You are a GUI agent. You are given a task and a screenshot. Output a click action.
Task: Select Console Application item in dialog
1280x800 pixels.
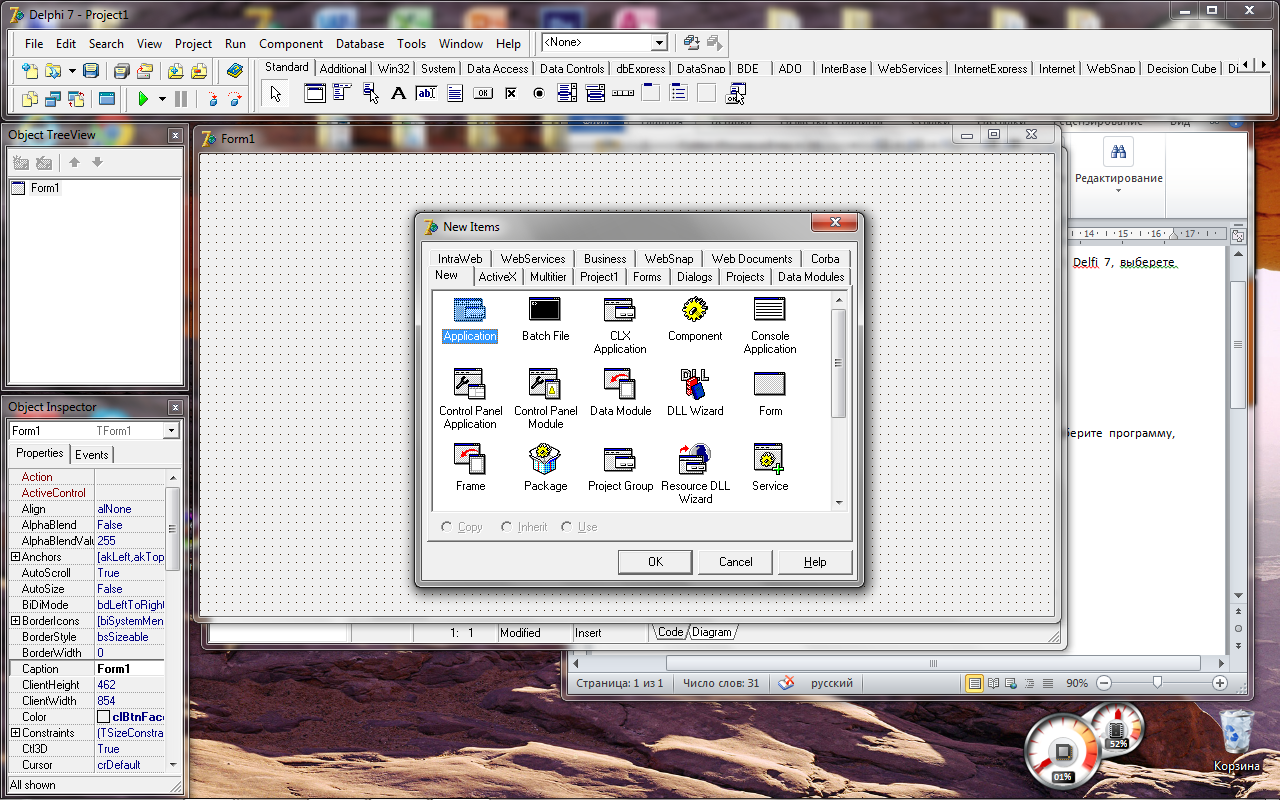770,325
